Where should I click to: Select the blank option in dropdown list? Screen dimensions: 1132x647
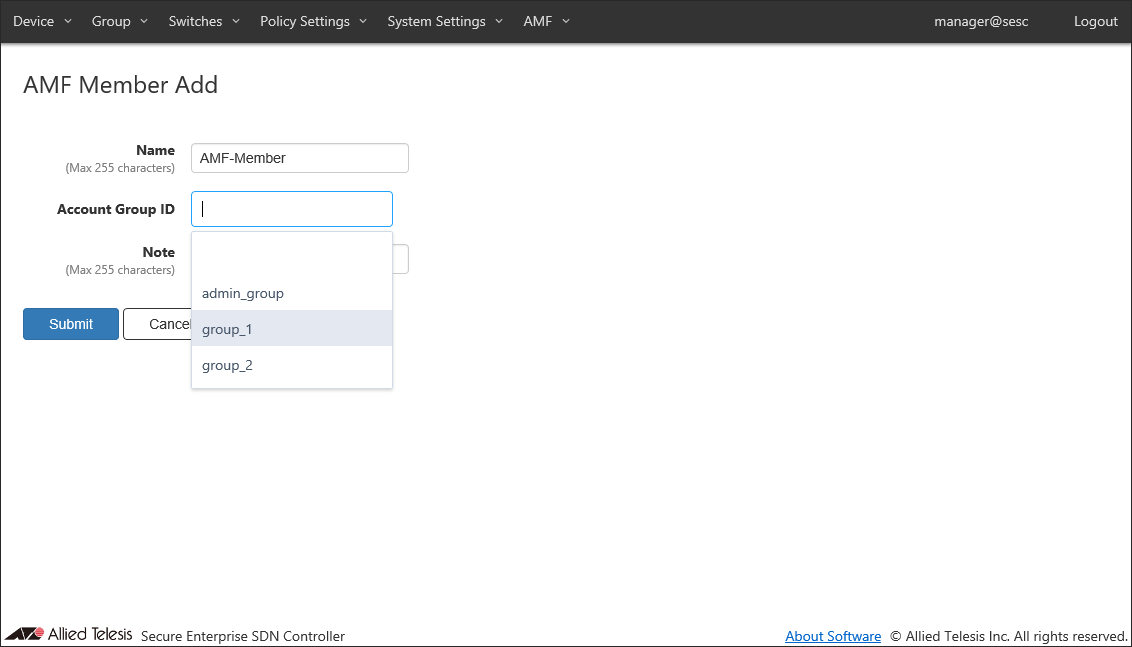click(291, 258)
